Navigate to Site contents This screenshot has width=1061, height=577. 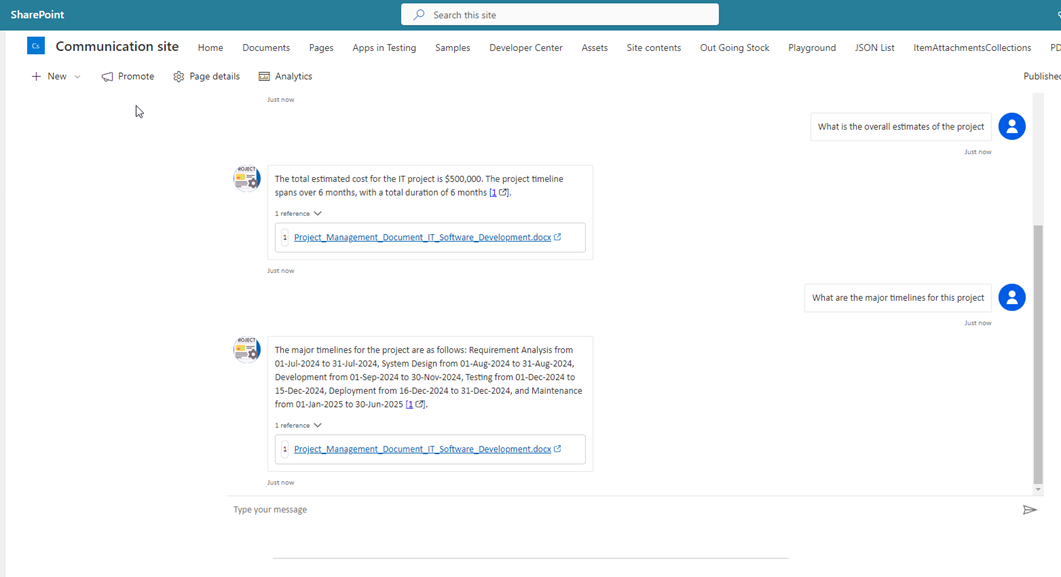point(653,47)
